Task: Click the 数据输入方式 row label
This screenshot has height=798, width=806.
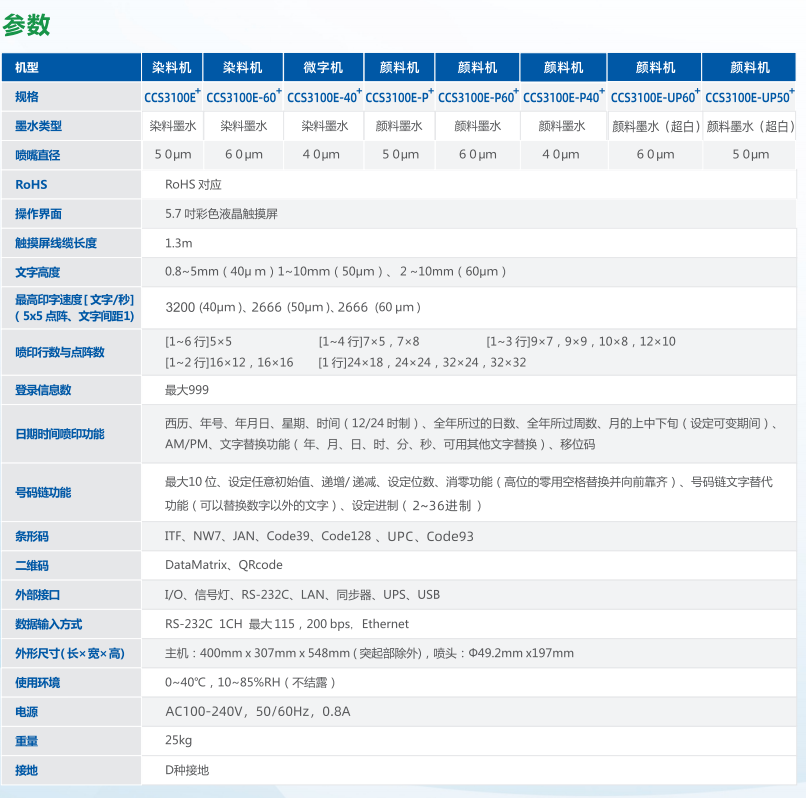Action: (49, 625)
